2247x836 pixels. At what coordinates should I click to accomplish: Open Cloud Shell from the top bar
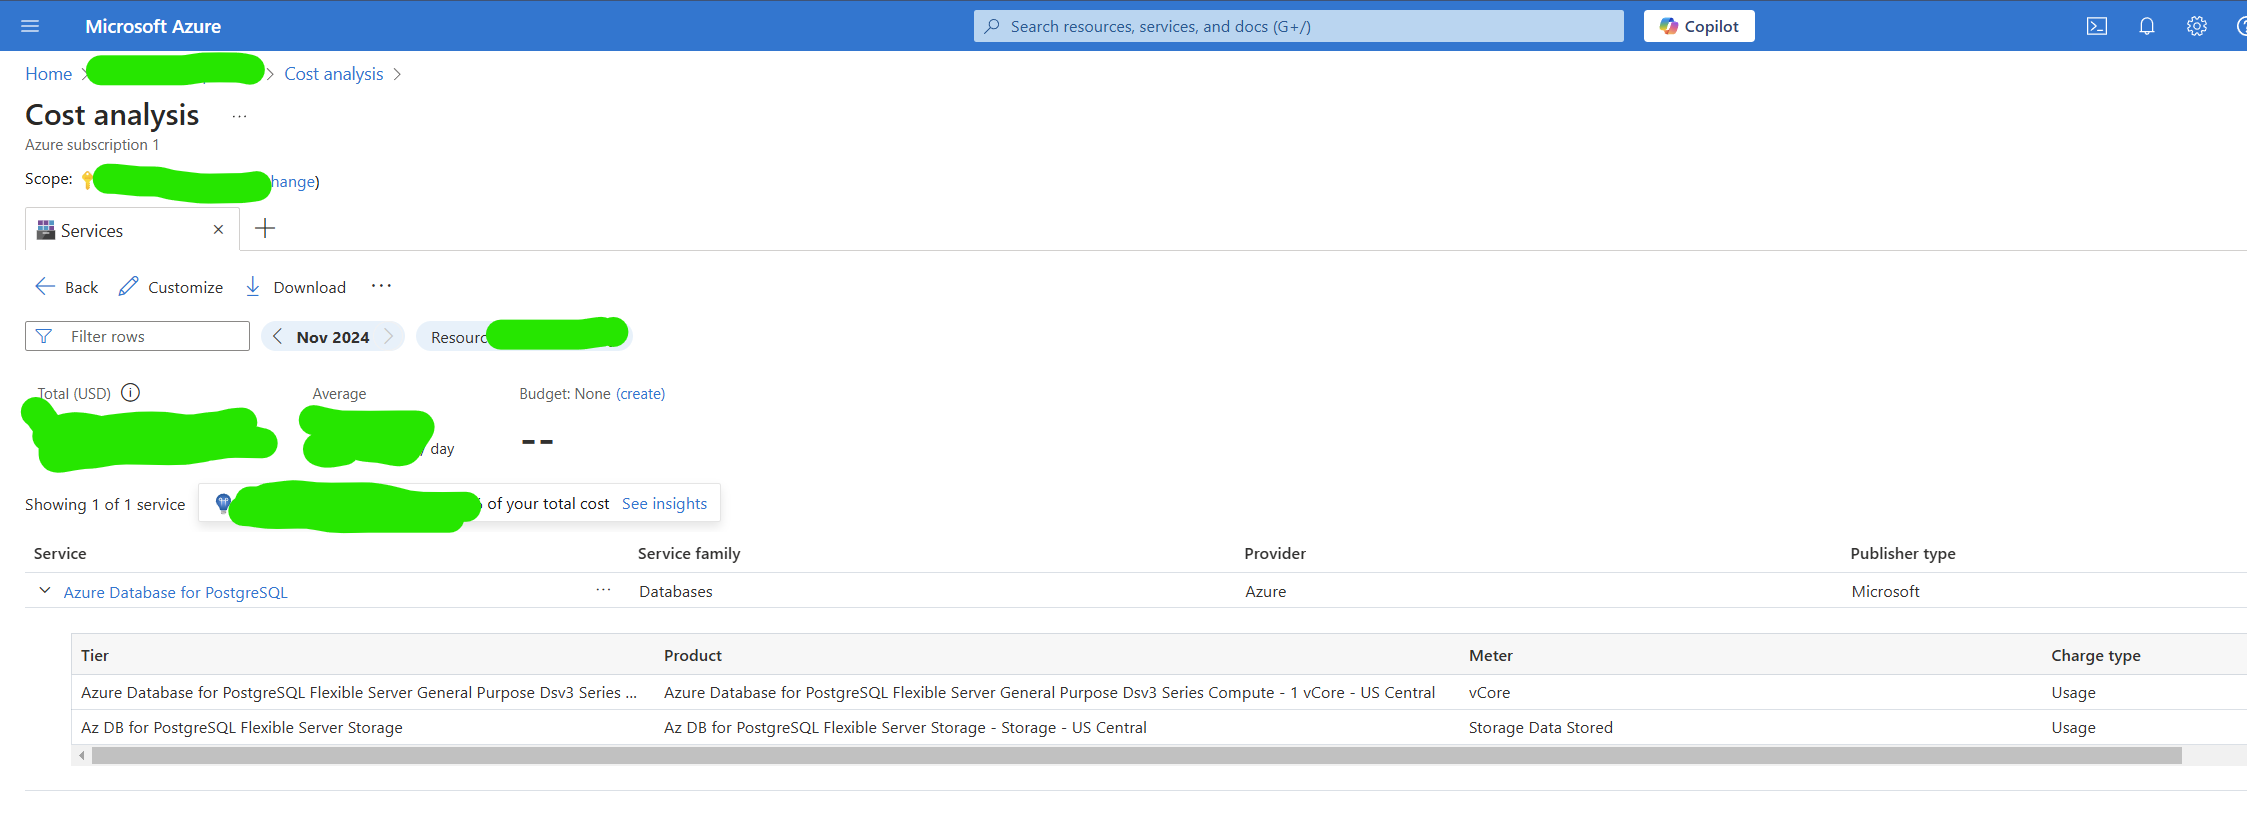tap(2097, 26)
